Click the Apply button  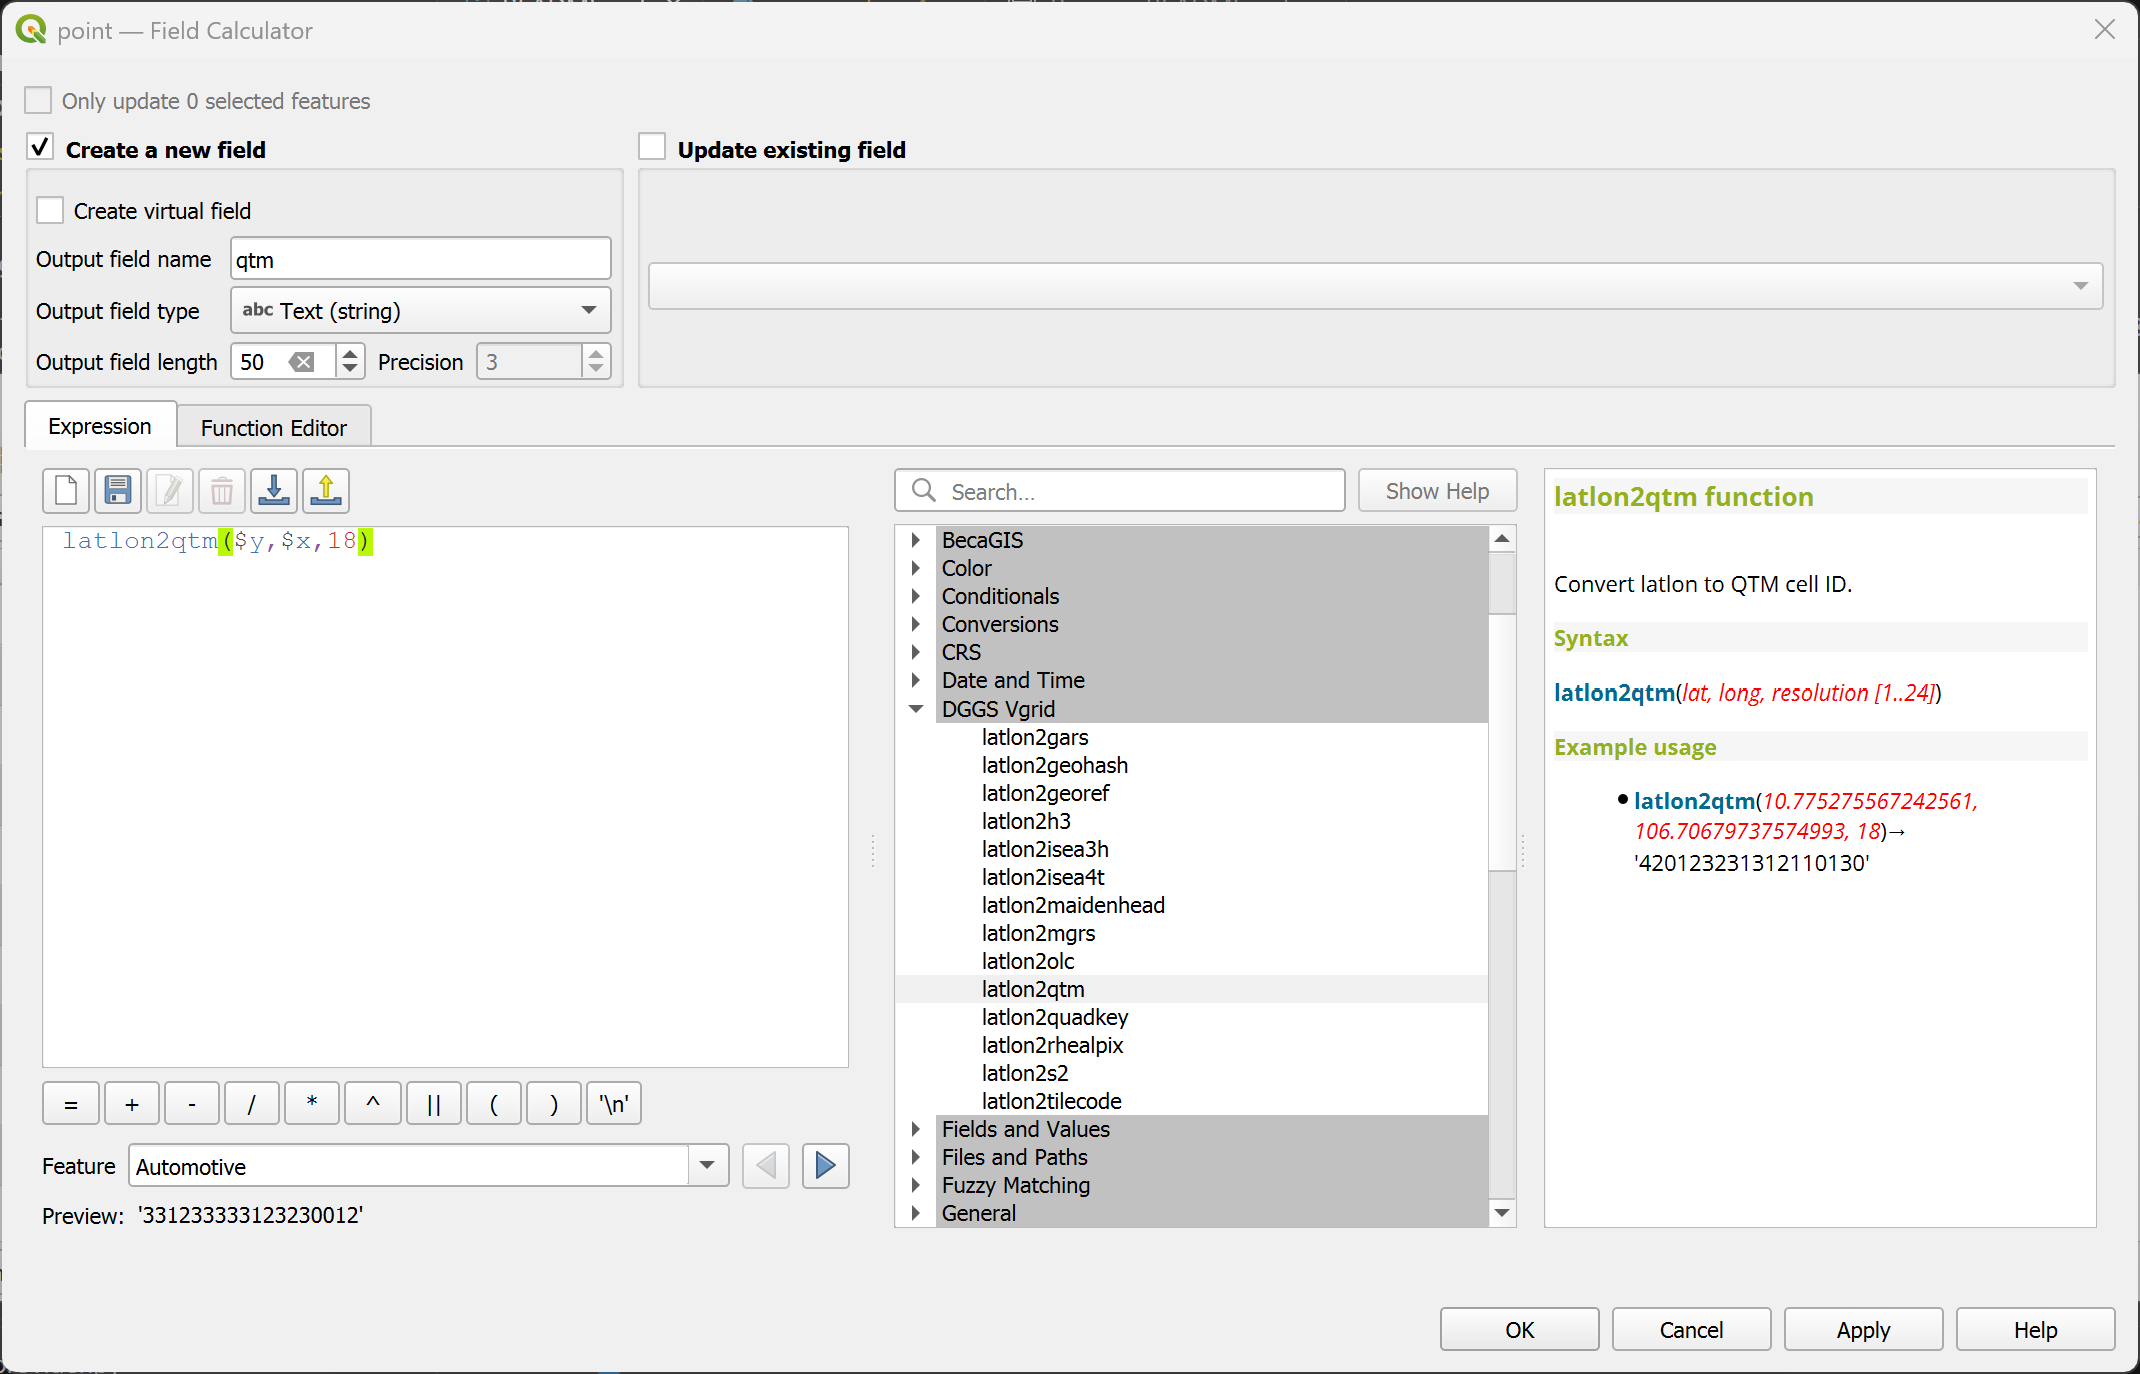pos(1862,1330)
